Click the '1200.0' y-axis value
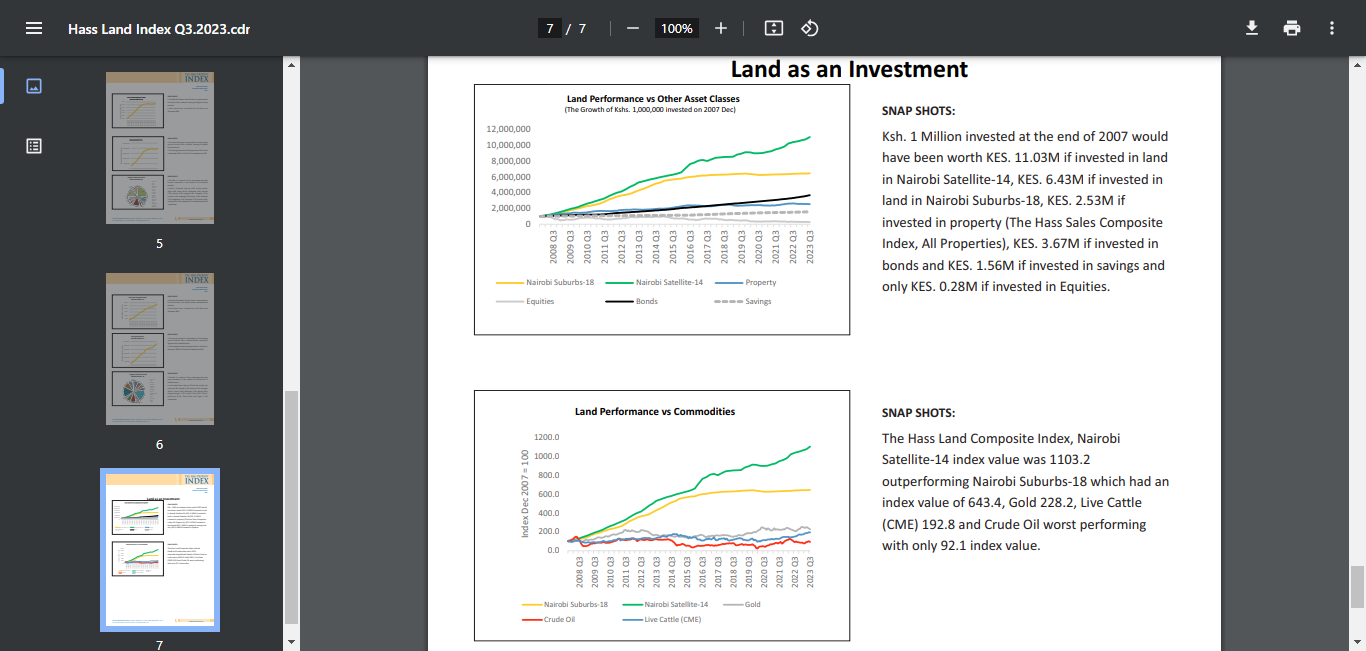Image resolution: width=1366 pixels, height=651 pixels. 547,437
